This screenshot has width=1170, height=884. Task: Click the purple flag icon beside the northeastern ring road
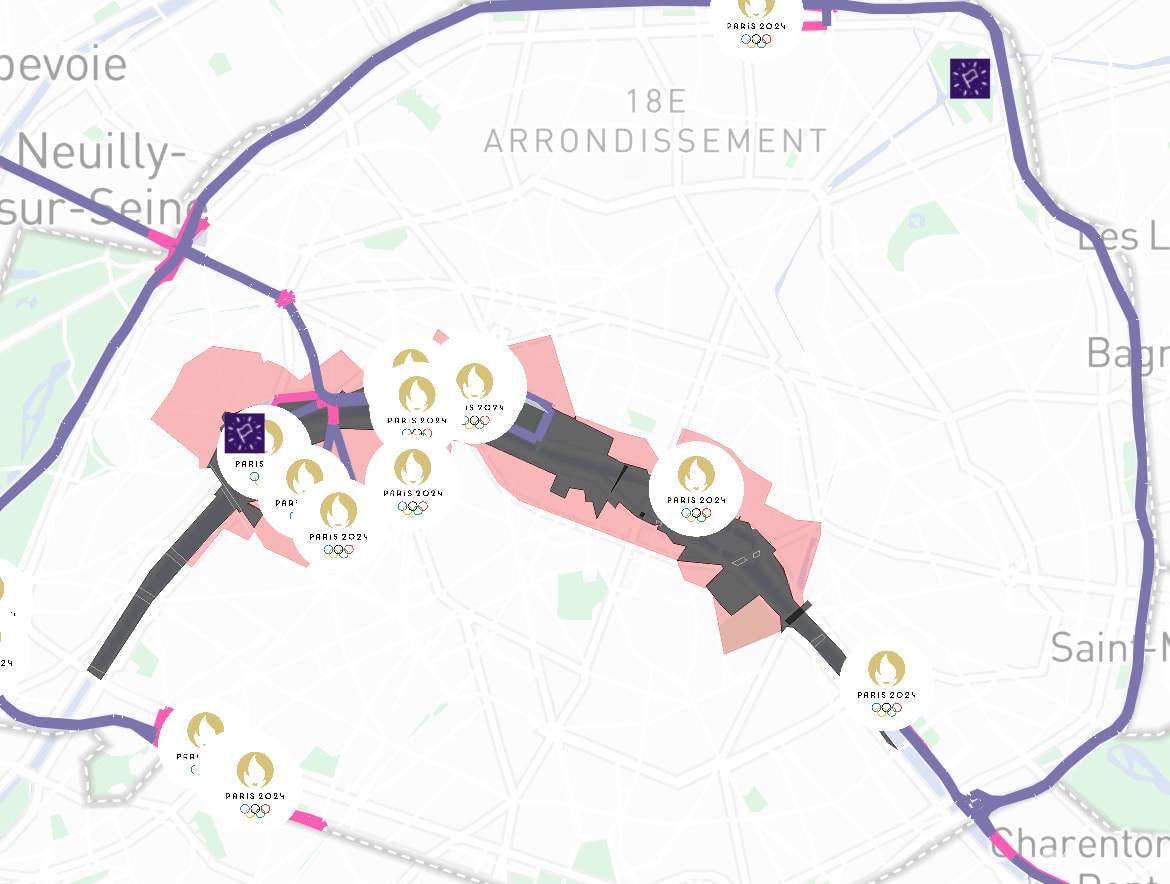pos(969,78)
